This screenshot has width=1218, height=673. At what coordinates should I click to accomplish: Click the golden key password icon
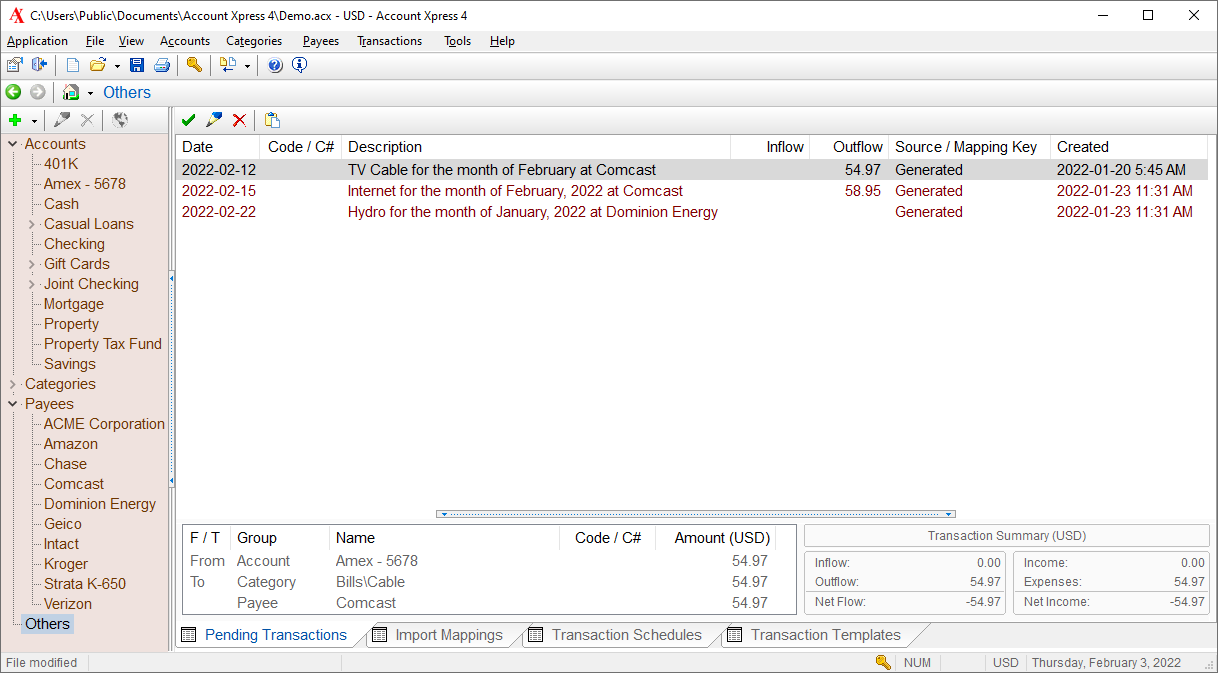(x=194, y=65)
